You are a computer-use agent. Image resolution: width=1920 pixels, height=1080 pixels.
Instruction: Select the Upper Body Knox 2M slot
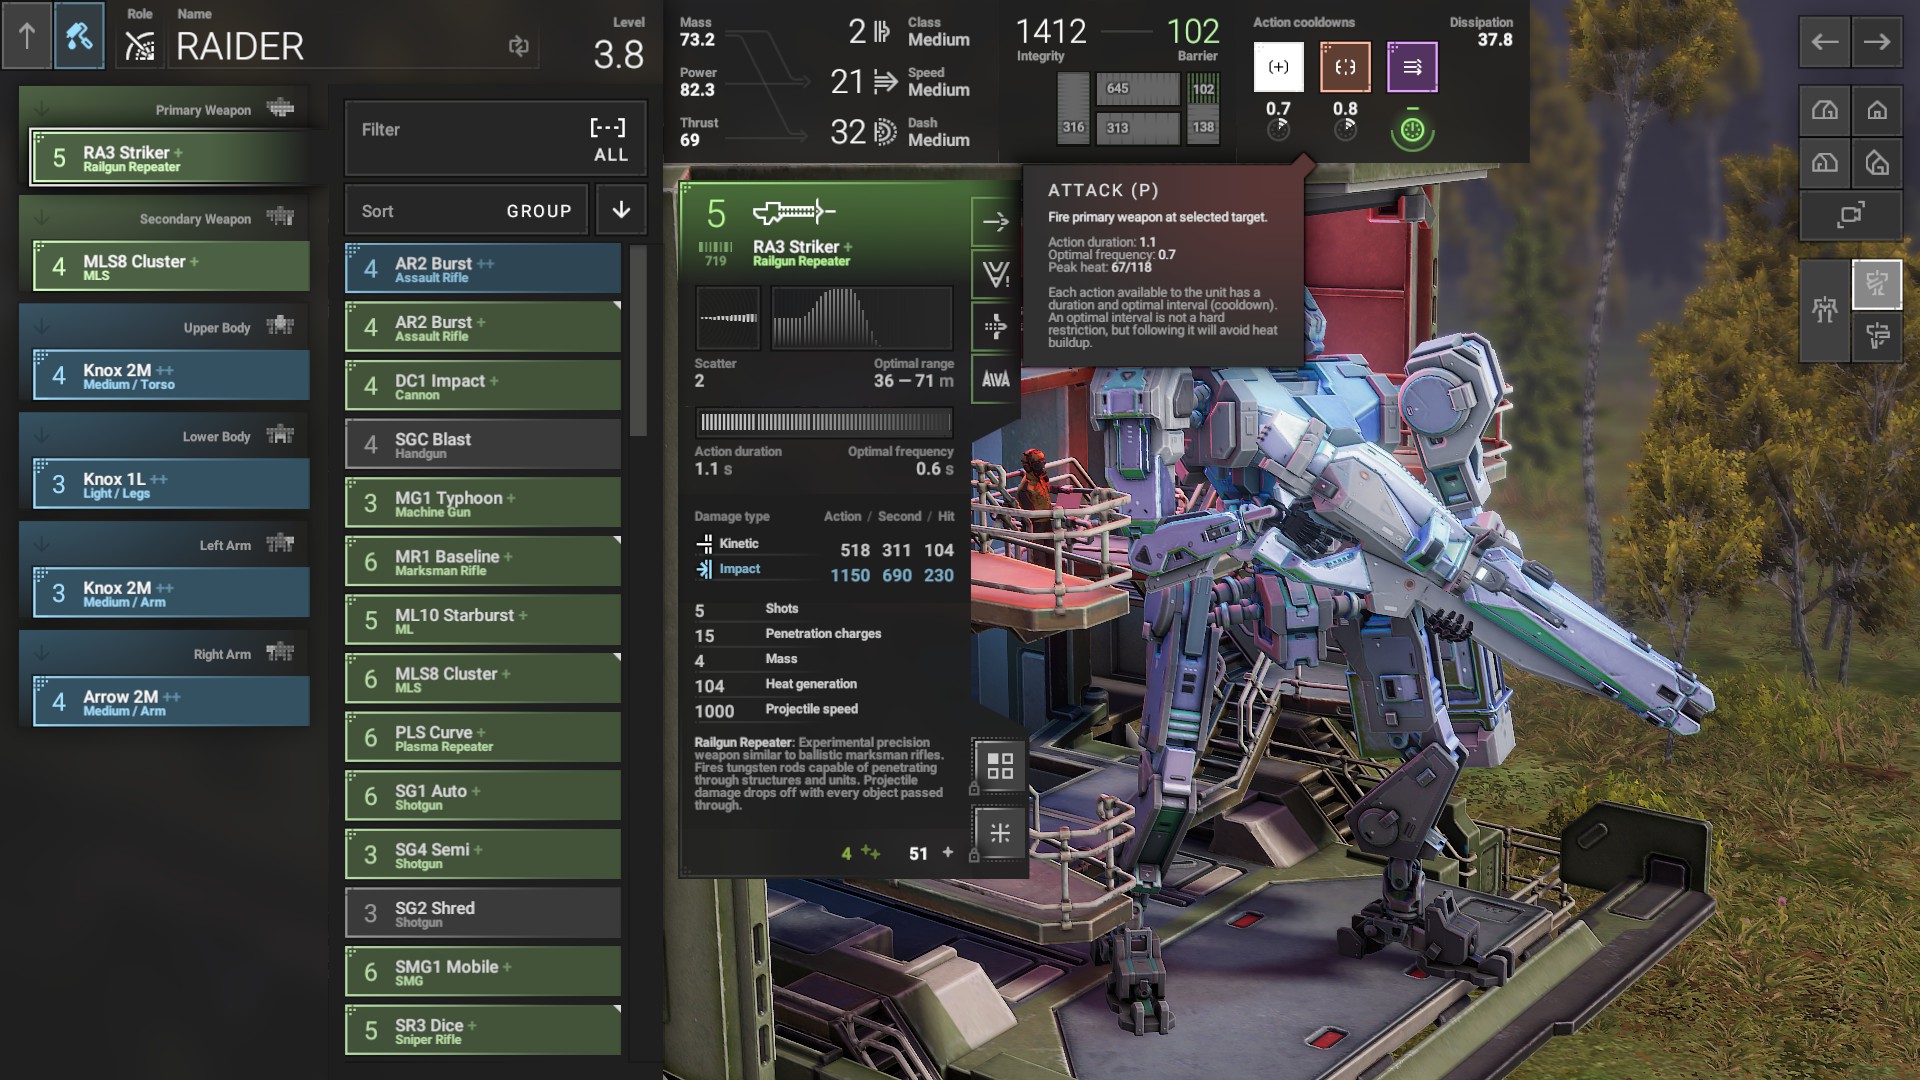coord(171,376)
